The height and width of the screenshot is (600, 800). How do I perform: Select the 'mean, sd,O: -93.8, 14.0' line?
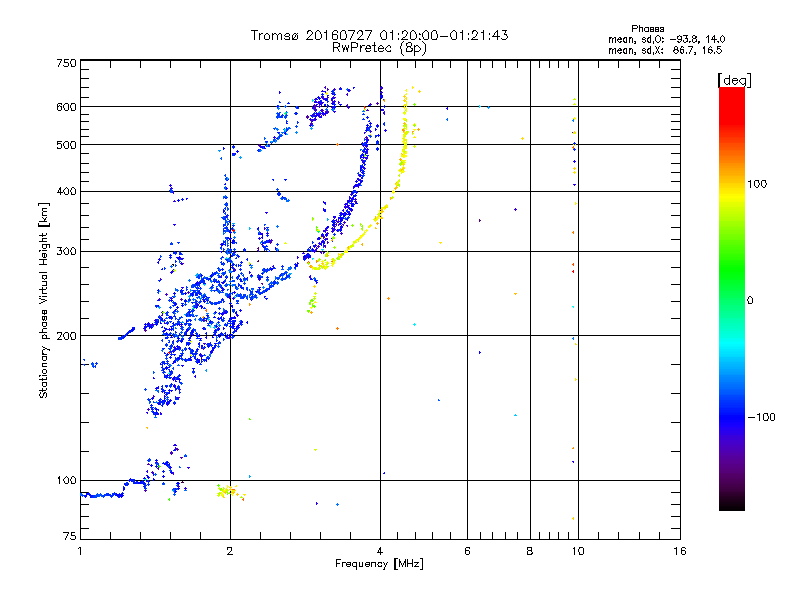click(x=666, y=39)
